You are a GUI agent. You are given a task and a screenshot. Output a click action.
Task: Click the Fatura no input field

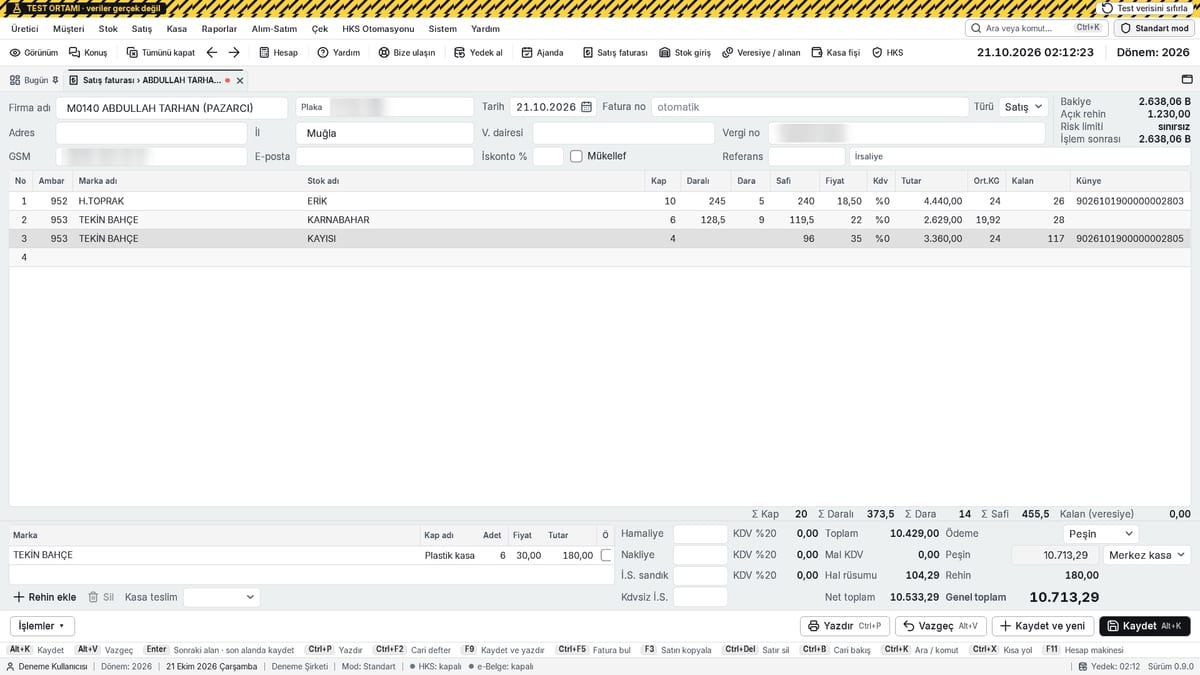point(810,107)
